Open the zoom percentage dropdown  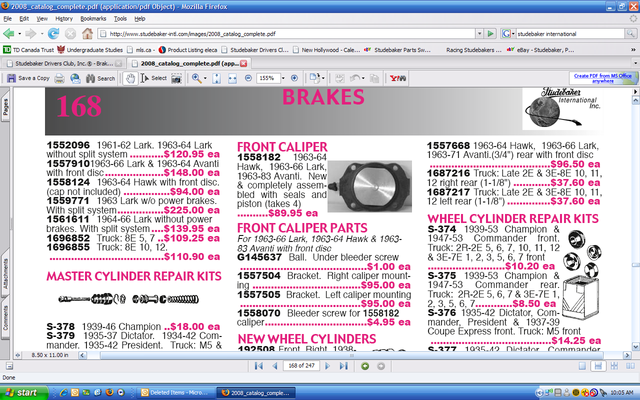pos(283,78)
